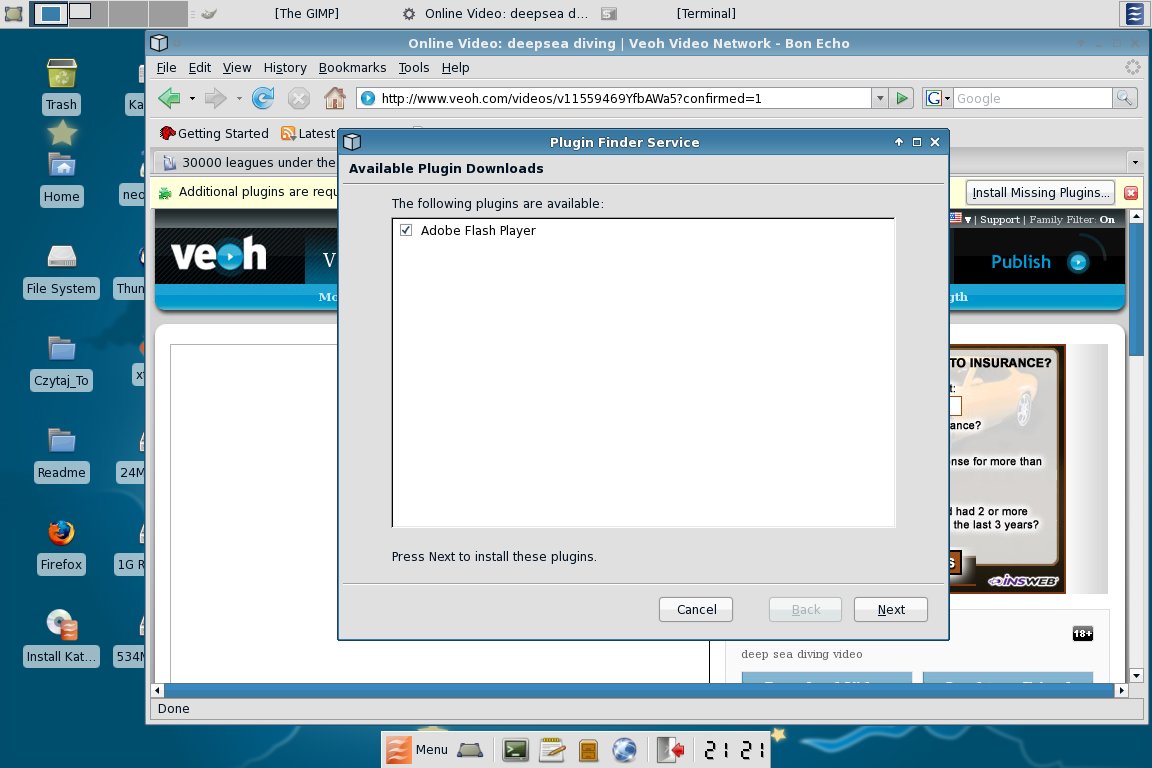Viewport: 1152px width, 768px height.
Task: Click Cancel in Plugin Finder Service
Action: coord(696,609)
